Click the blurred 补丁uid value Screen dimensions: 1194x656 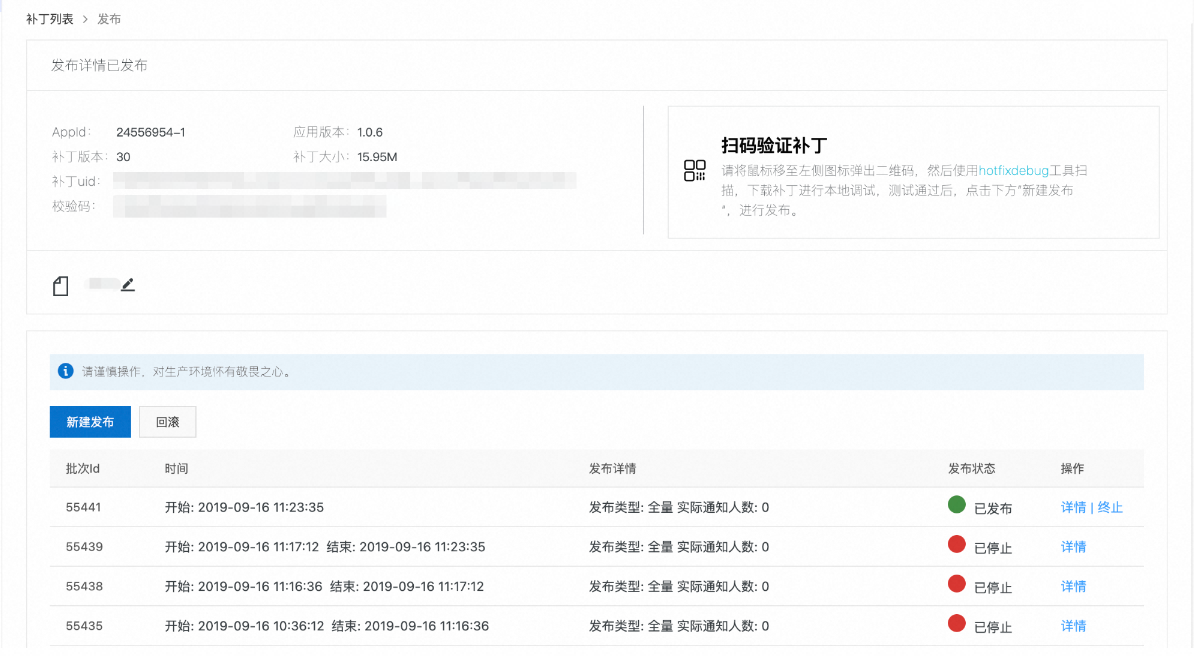(x=345, y=181)
